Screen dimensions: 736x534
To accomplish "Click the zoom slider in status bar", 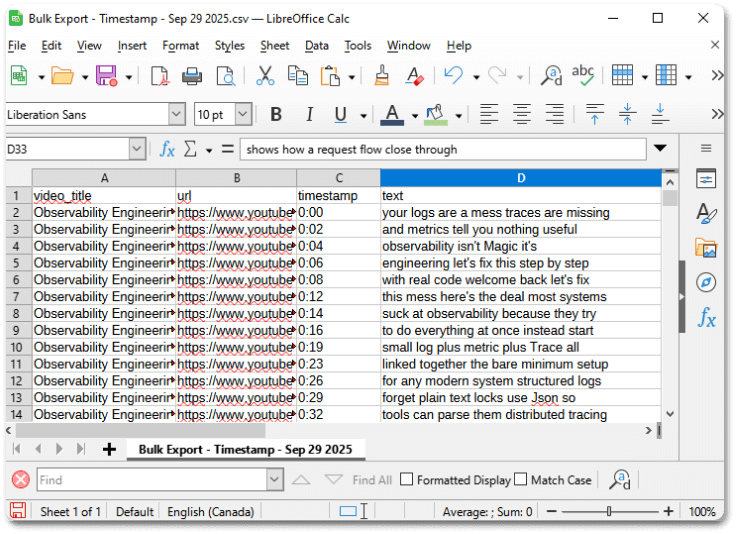I will point(609,511).
